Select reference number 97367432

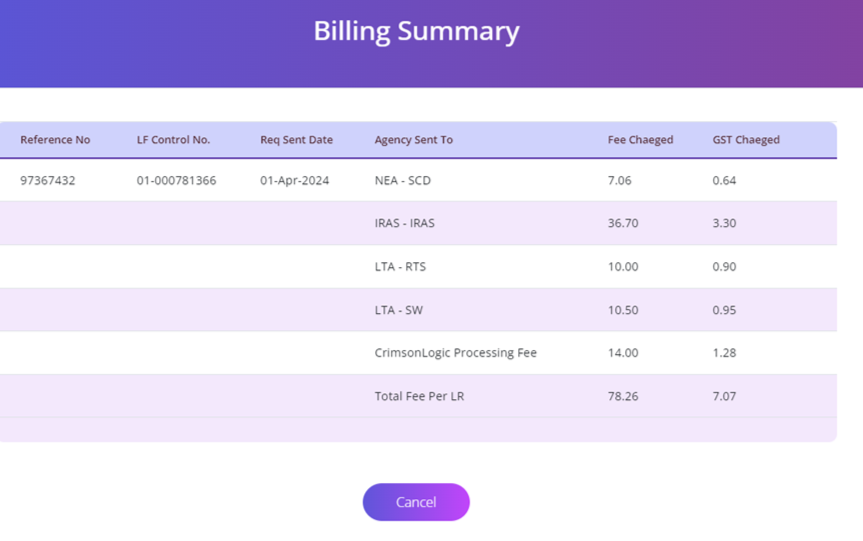[x=48, y=181]
